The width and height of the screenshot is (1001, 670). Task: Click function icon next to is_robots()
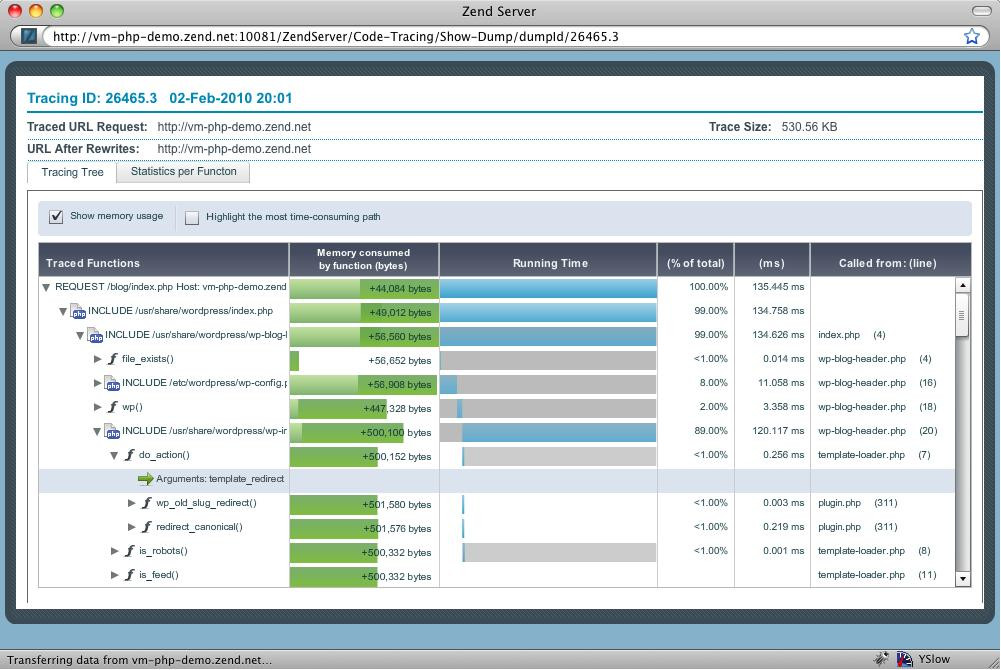point(130,551)
